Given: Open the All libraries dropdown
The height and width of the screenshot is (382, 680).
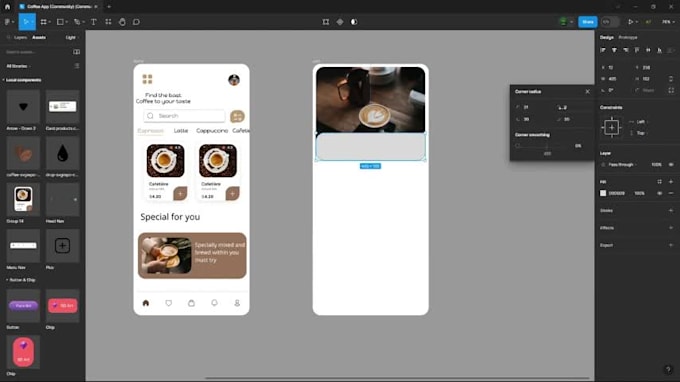Looking at the screenshot, I should [x=19, y=66].
